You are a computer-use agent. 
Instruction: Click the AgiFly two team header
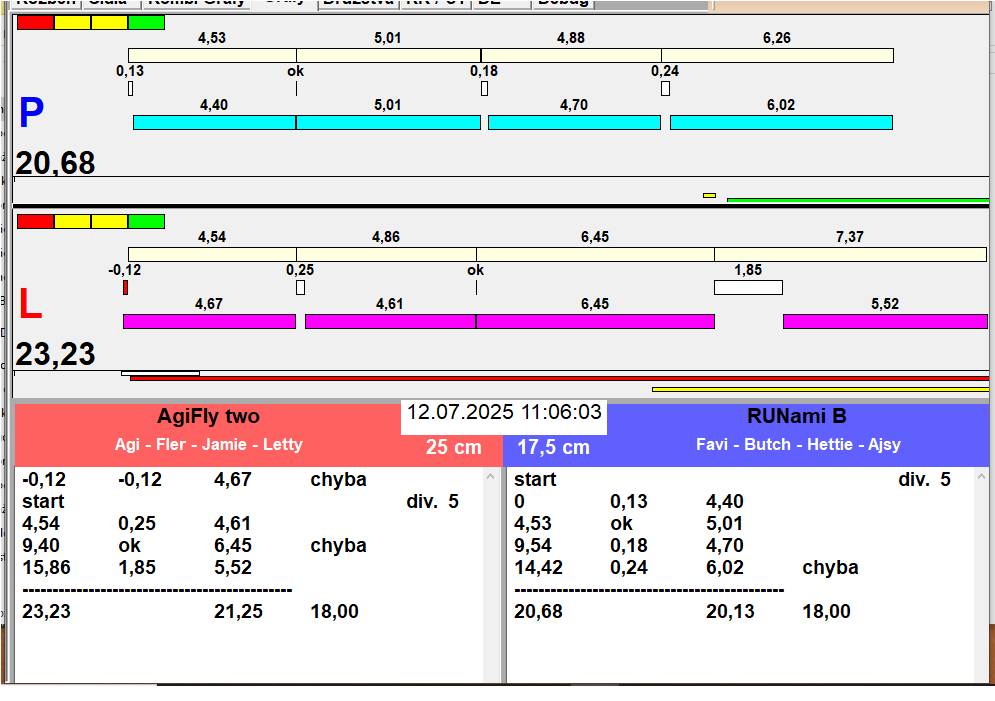click(208, 416)
